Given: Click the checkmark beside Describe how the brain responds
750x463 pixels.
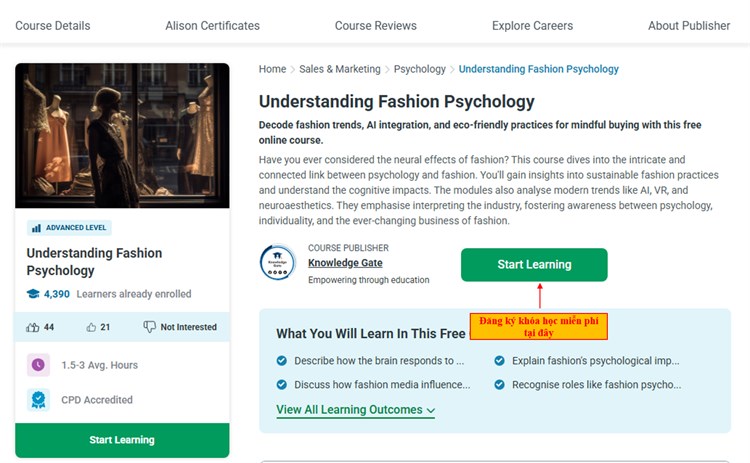Looking at the screenshot, I should [x=282, y=361].
